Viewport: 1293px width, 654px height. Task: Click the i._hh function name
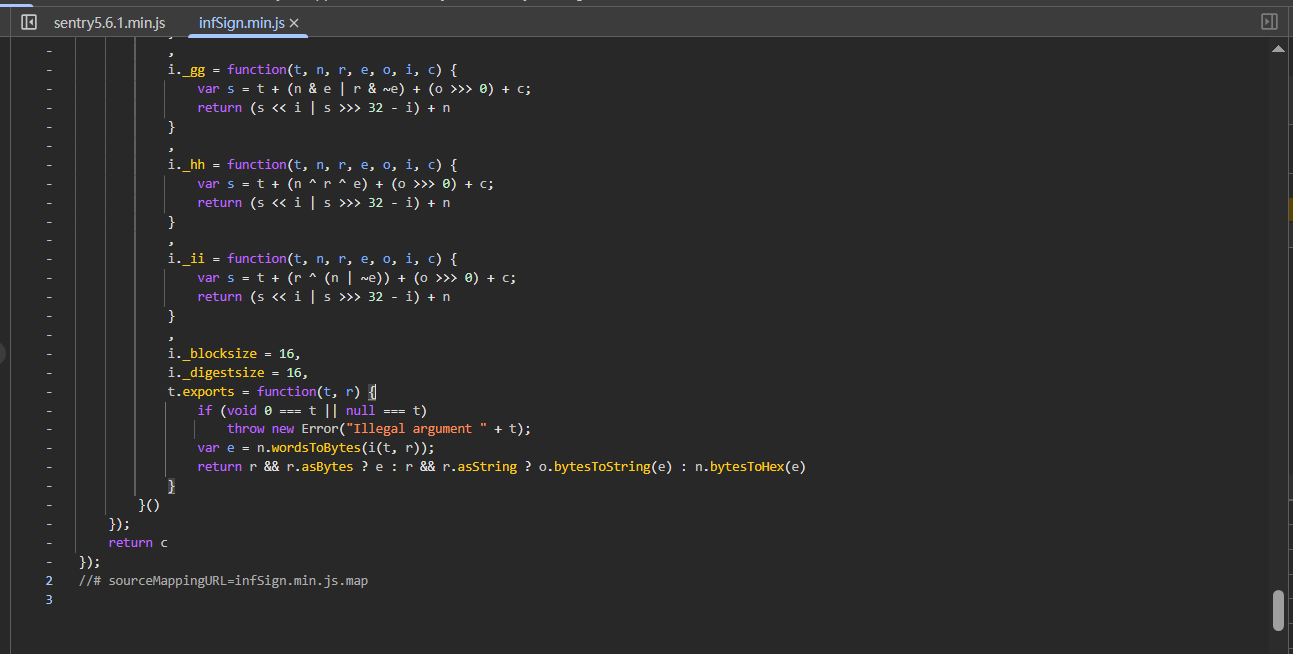coord(193,164)
